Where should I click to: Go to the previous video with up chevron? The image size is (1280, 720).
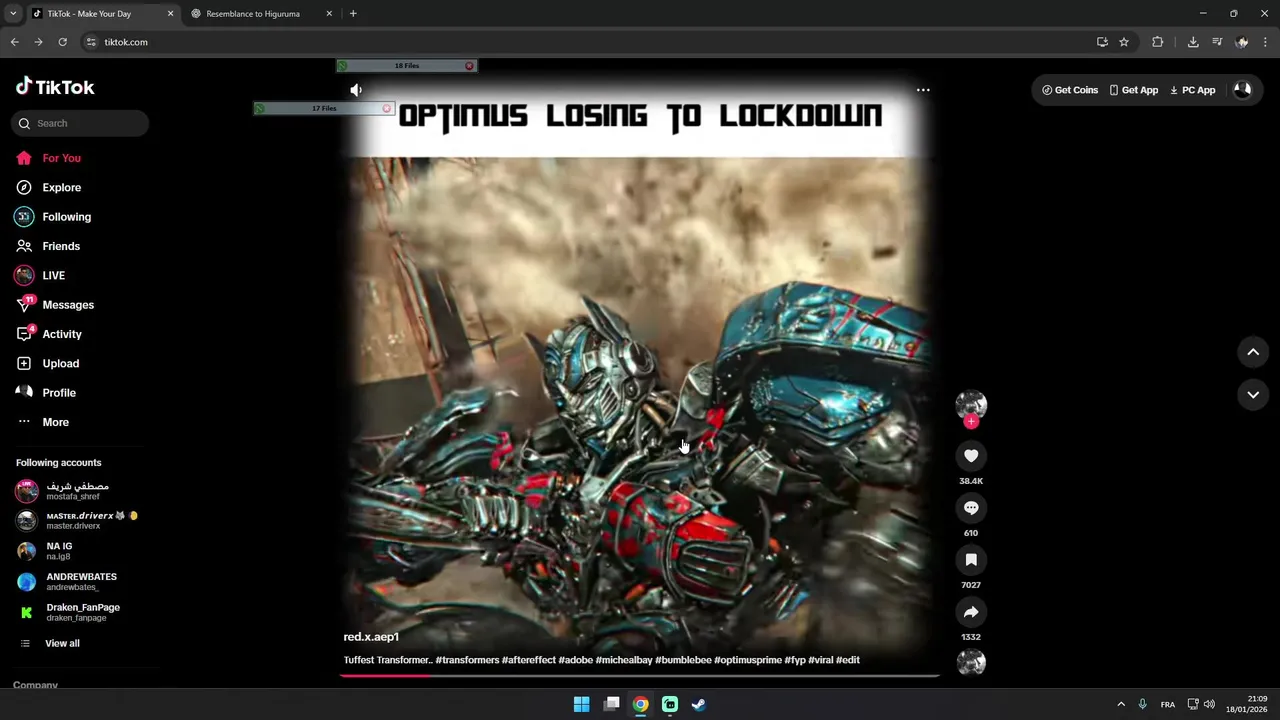(1253, 352)
